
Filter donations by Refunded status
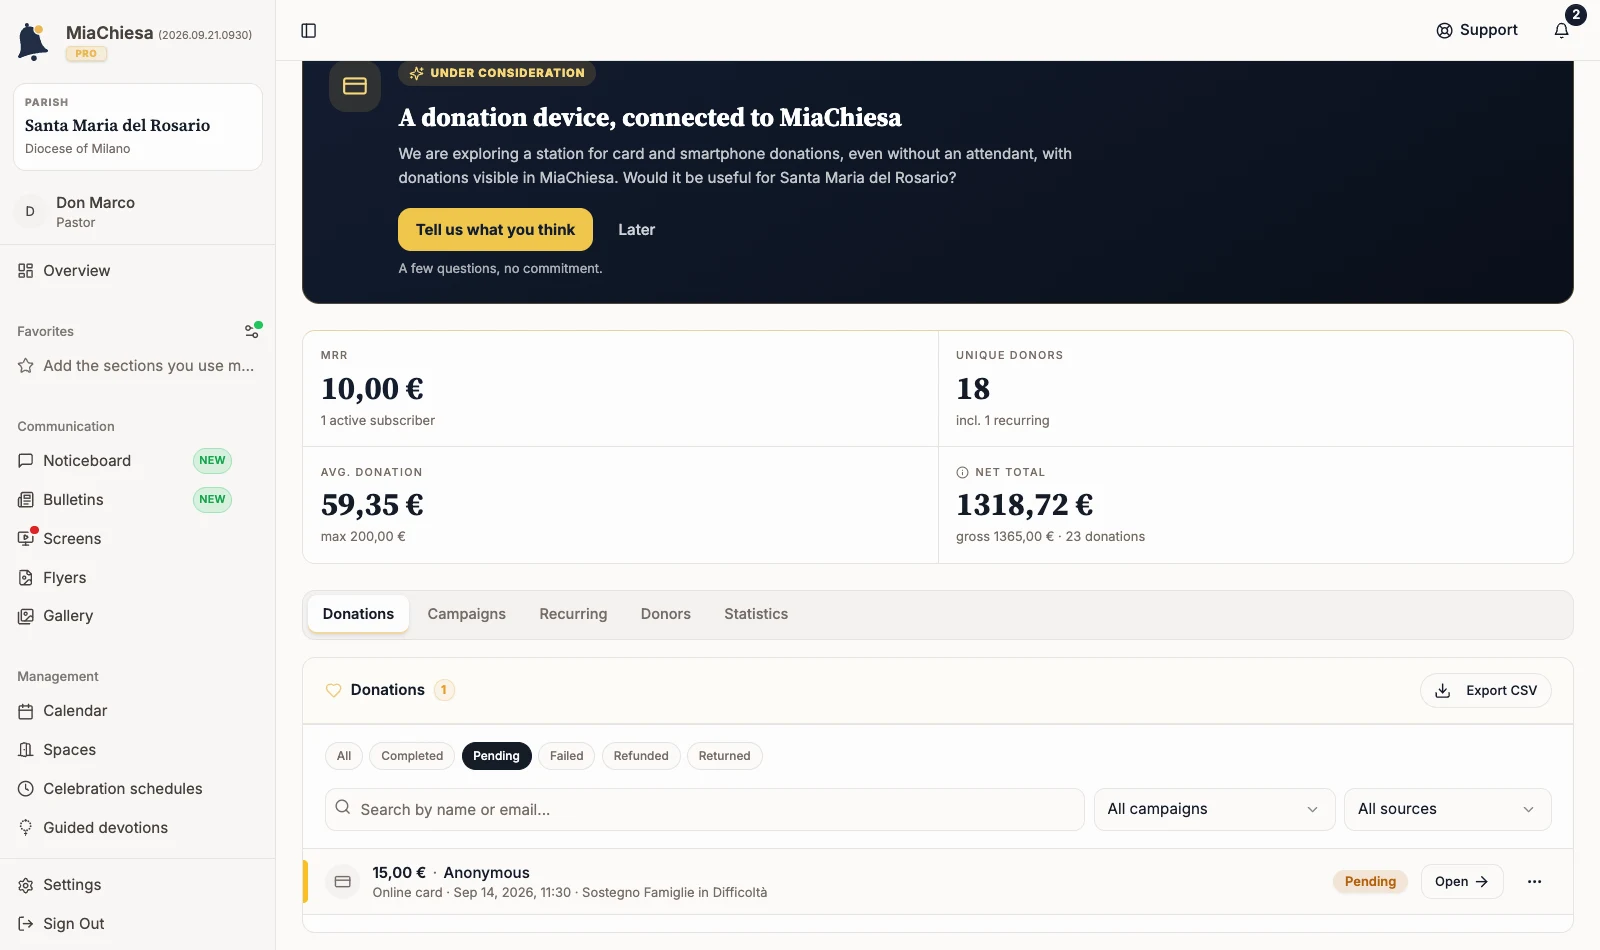point(641,756)
